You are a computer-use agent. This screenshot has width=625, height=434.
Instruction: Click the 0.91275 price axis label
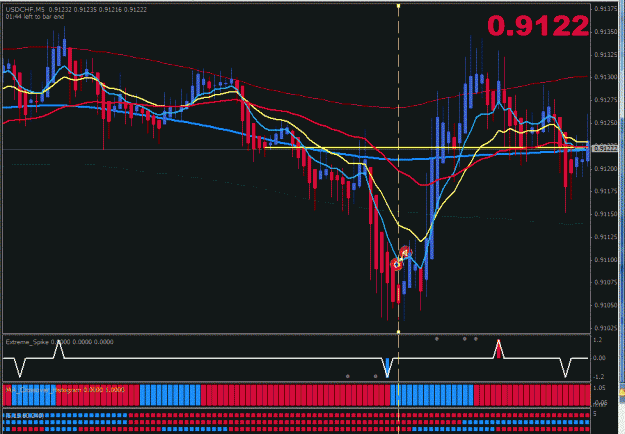[605, 100]
